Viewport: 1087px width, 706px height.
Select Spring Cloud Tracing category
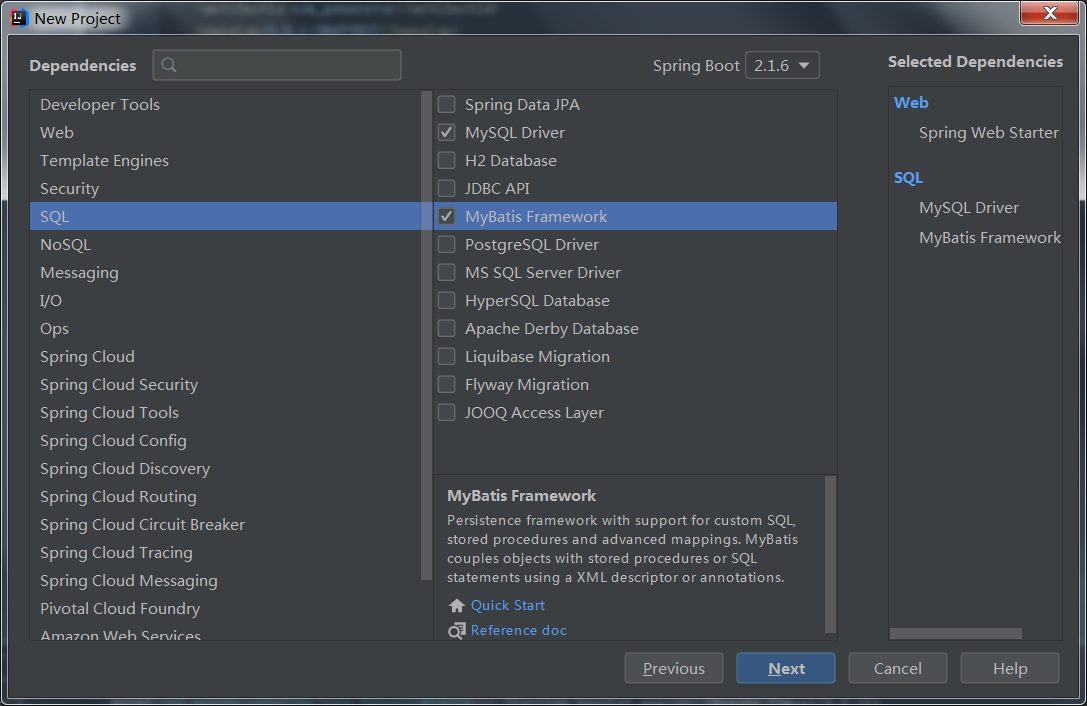tap(225, 553)
